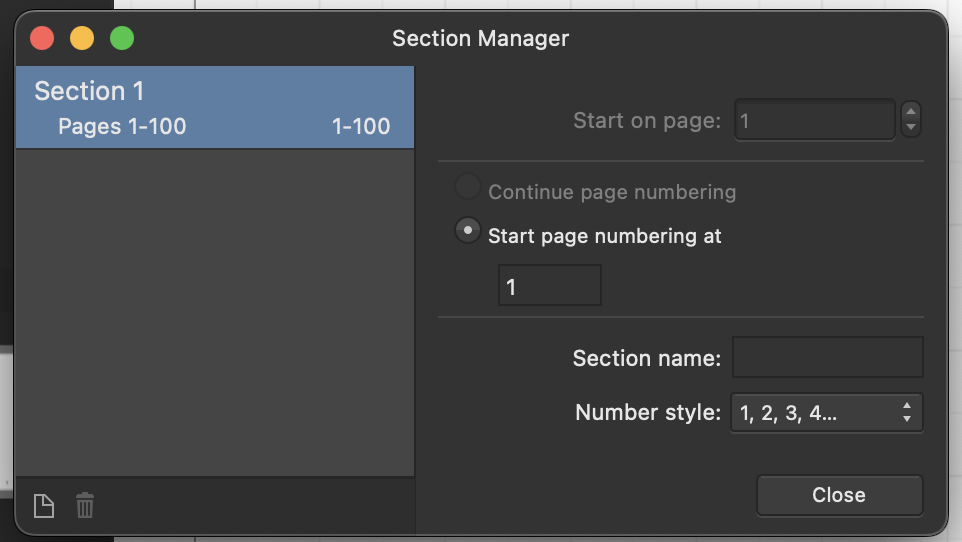The height and width of the screenshot is (542, 962).
Task: Decrease Start on page with down arrow
Action: click(x=911, y=127)
